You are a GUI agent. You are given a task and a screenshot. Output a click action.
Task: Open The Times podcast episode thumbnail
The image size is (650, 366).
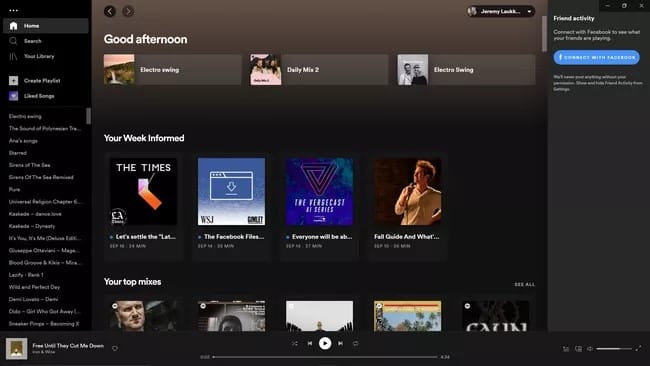coord(143,191)
